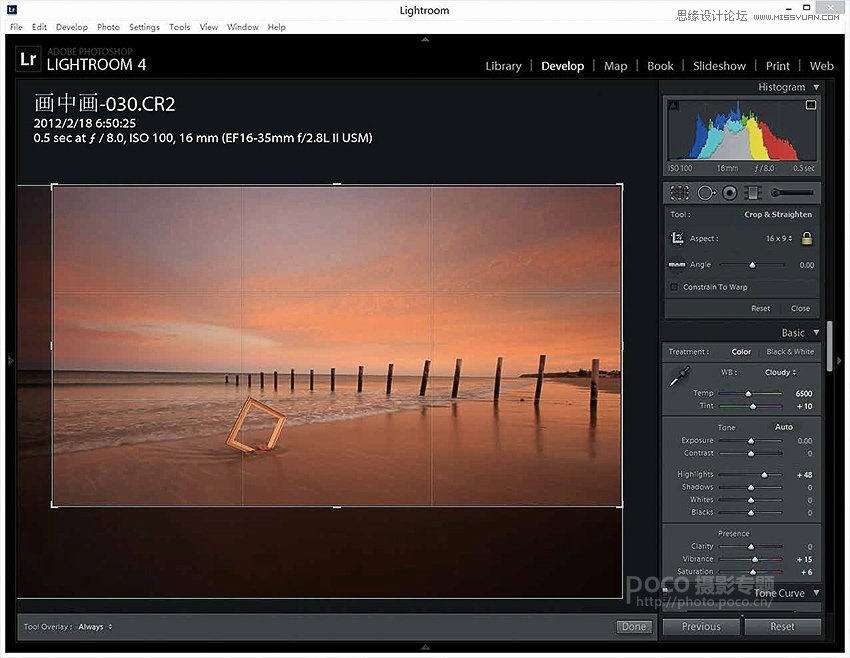This screenshot has width=850, height=658.
Task: Toggle highlight clipping indicator in histogram
Action: (810, 105)
